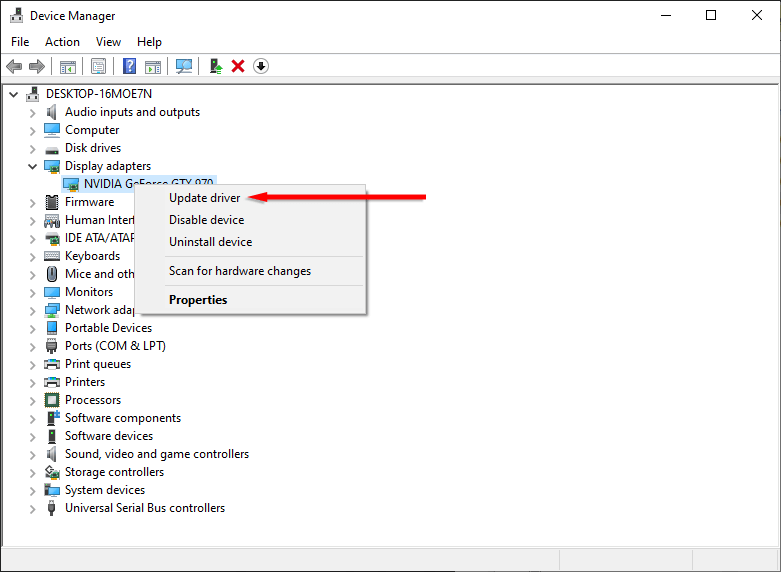781x572 pixels.
Task: Click the Portable Devices icon
Action: [x=52, y=328]
